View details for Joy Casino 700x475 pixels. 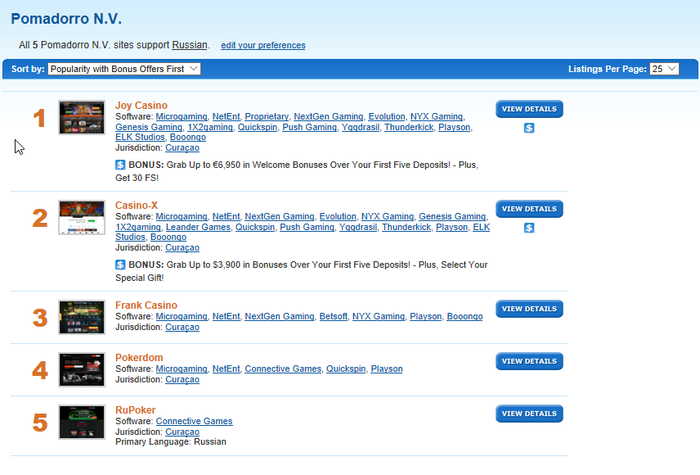tap(529, 109)
